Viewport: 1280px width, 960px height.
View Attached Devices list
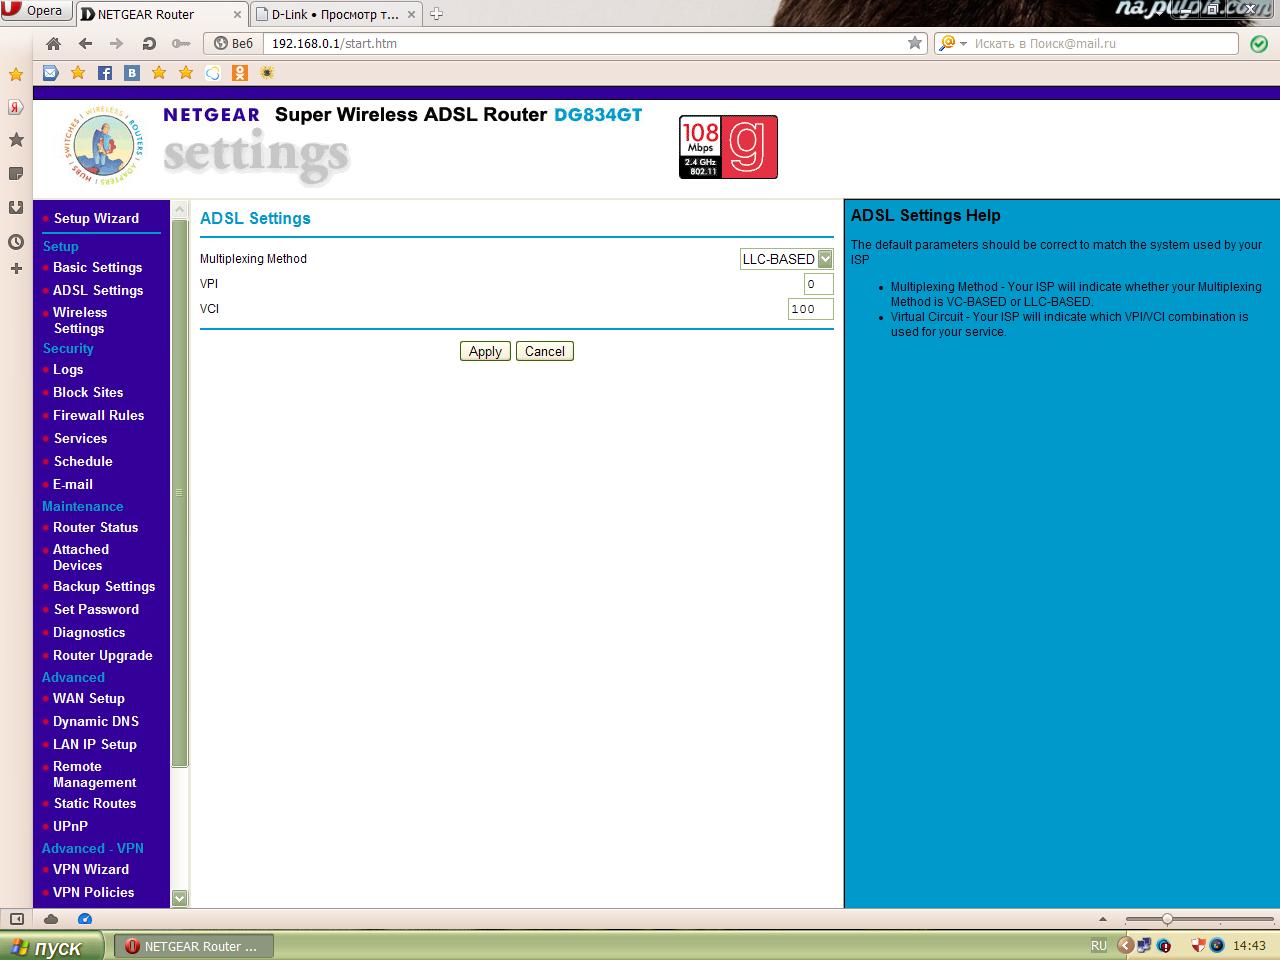81,557
